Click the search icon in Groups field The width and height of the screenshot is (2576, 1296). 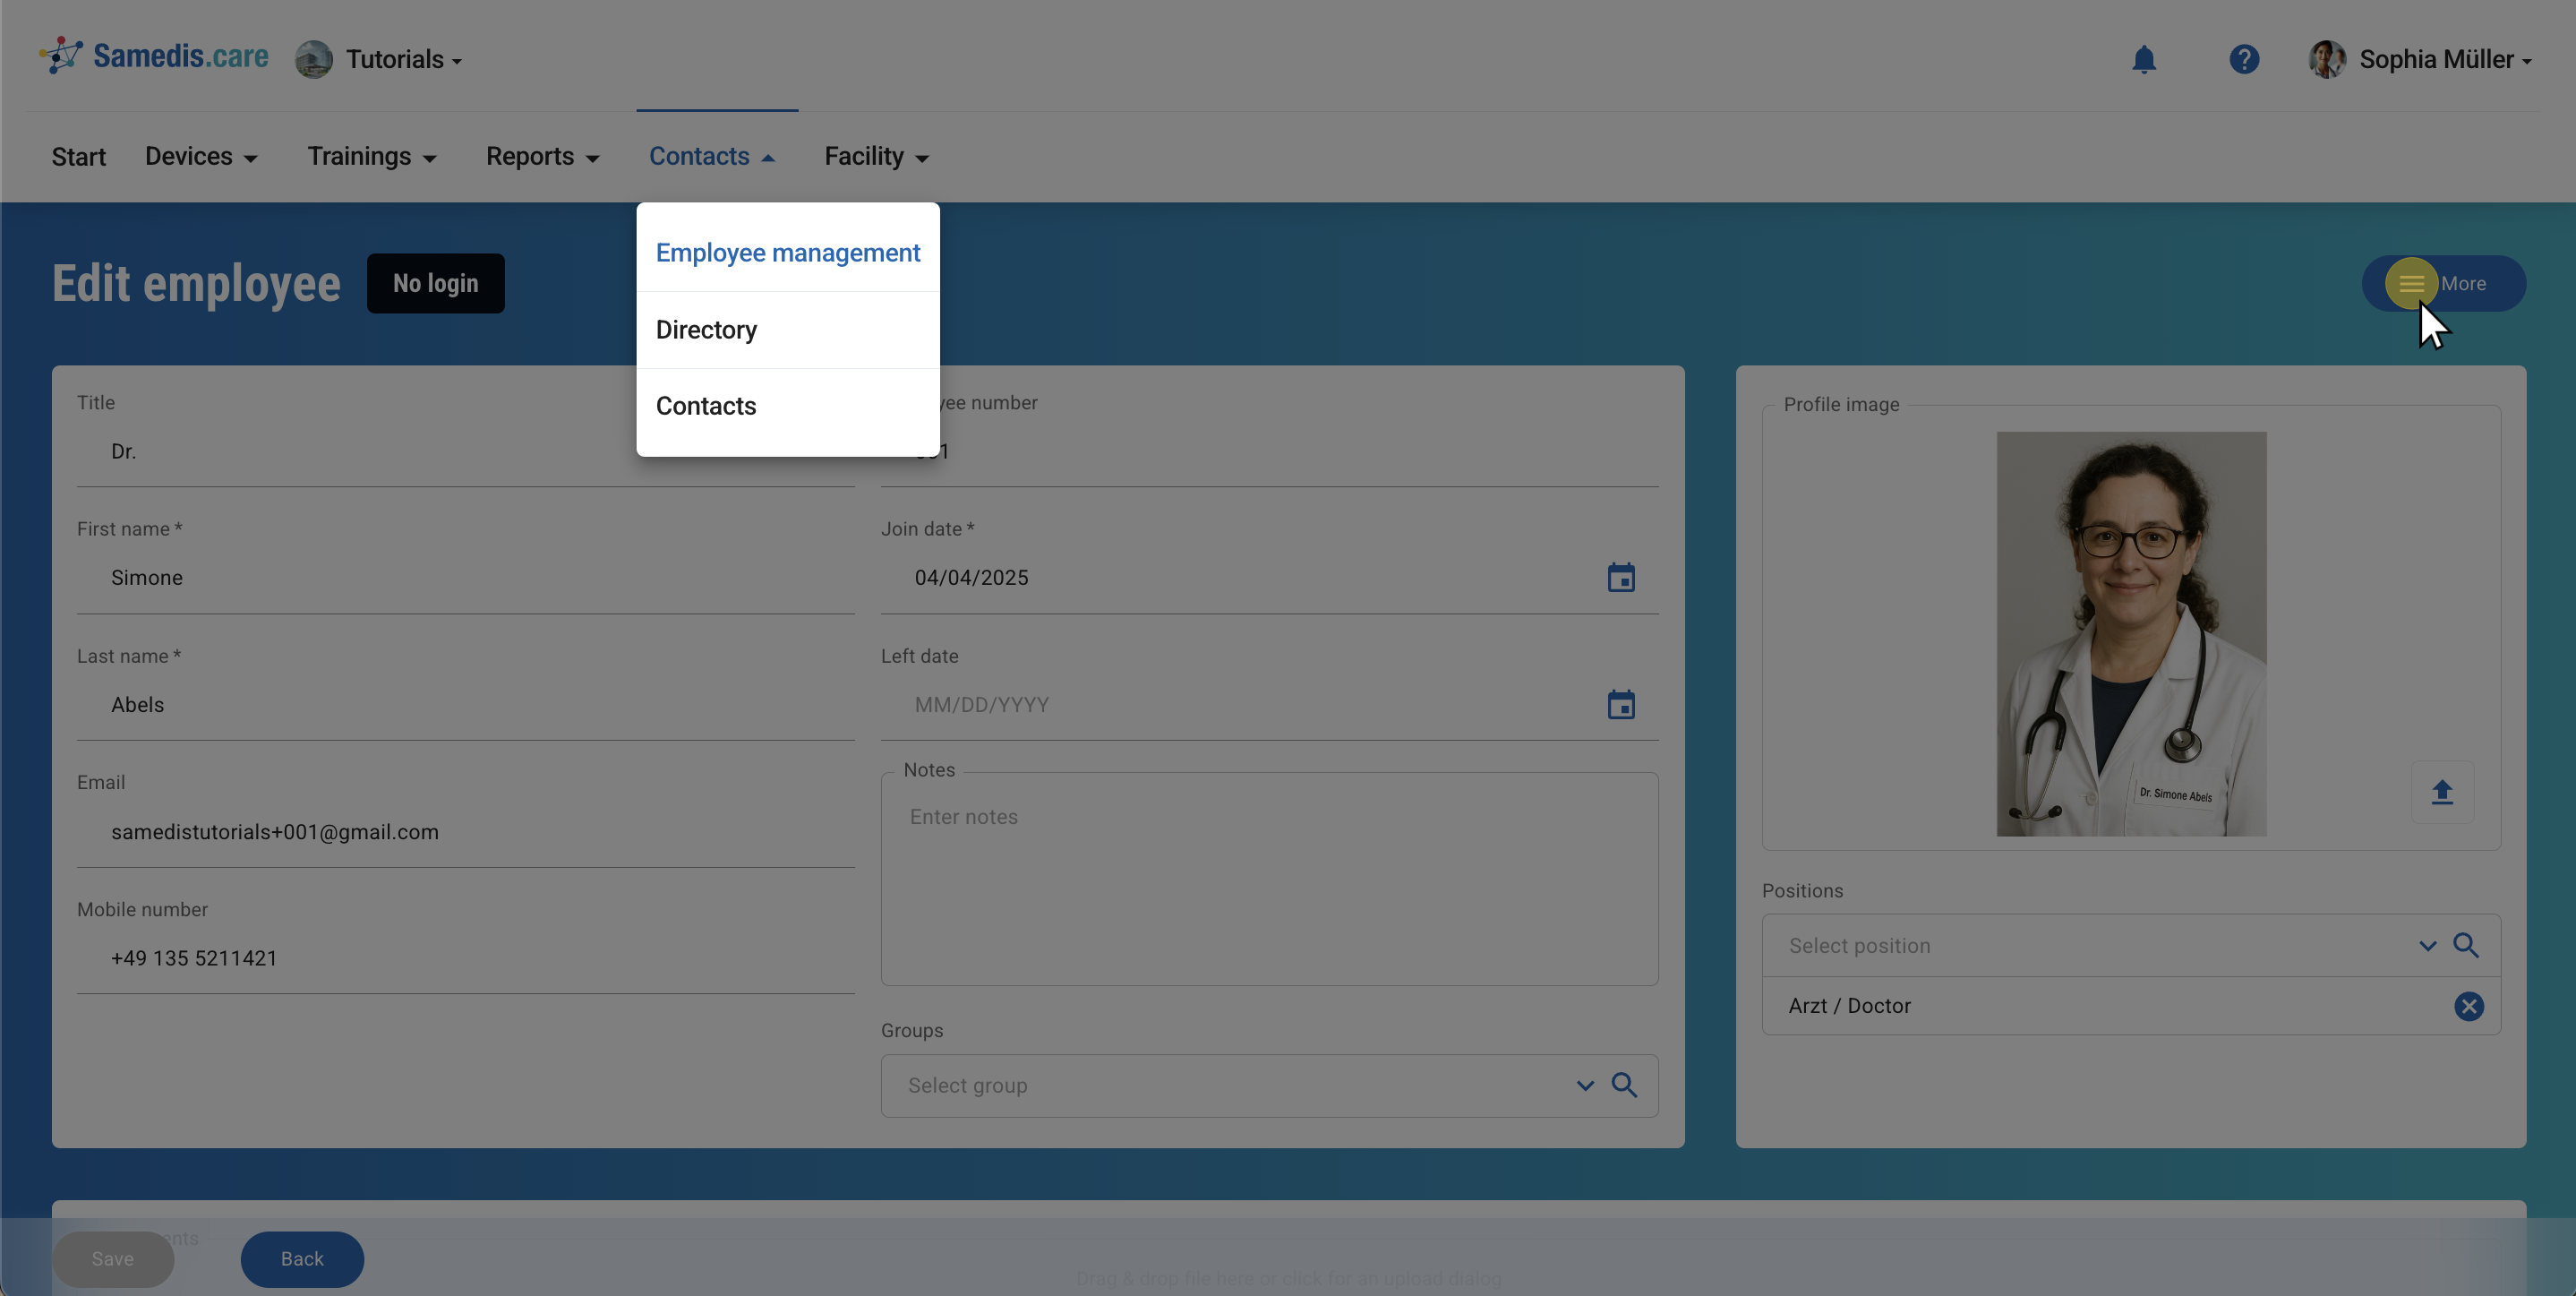point(1624,1086)
